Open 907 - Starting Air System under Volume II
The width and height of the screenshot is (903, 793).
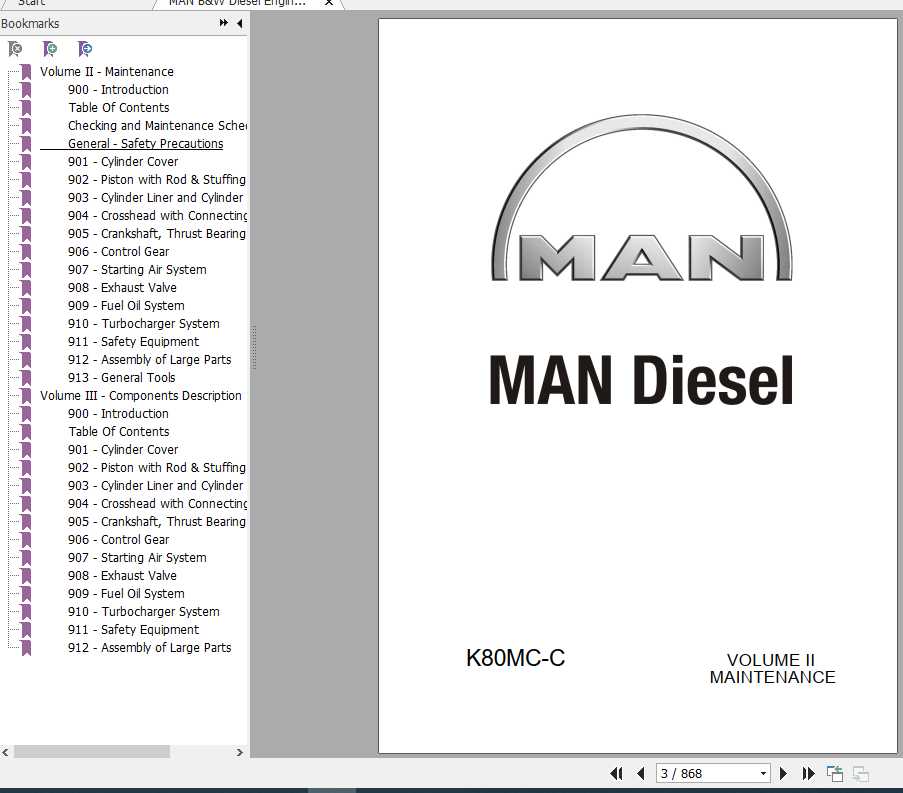[137, 270]
